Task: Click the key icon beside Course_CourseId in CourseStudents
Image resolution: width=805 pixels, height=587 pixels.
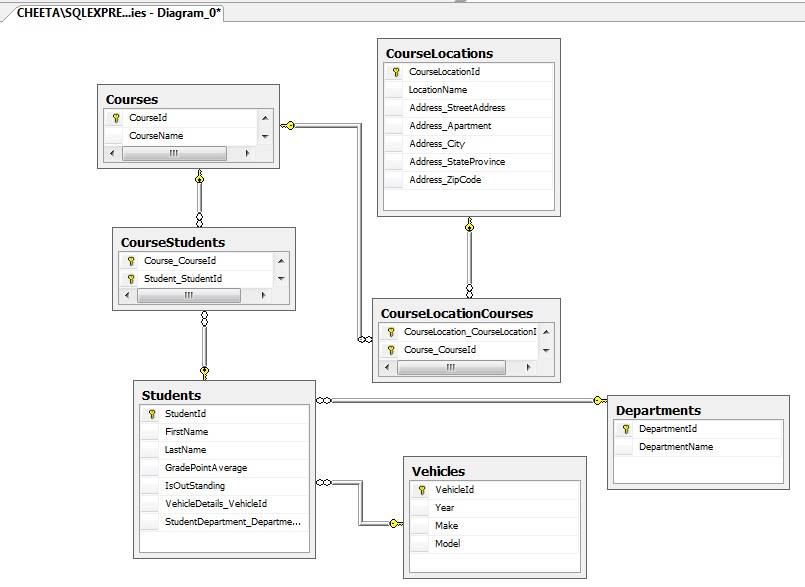Action: pyautogui.click(x=131, y=261)
